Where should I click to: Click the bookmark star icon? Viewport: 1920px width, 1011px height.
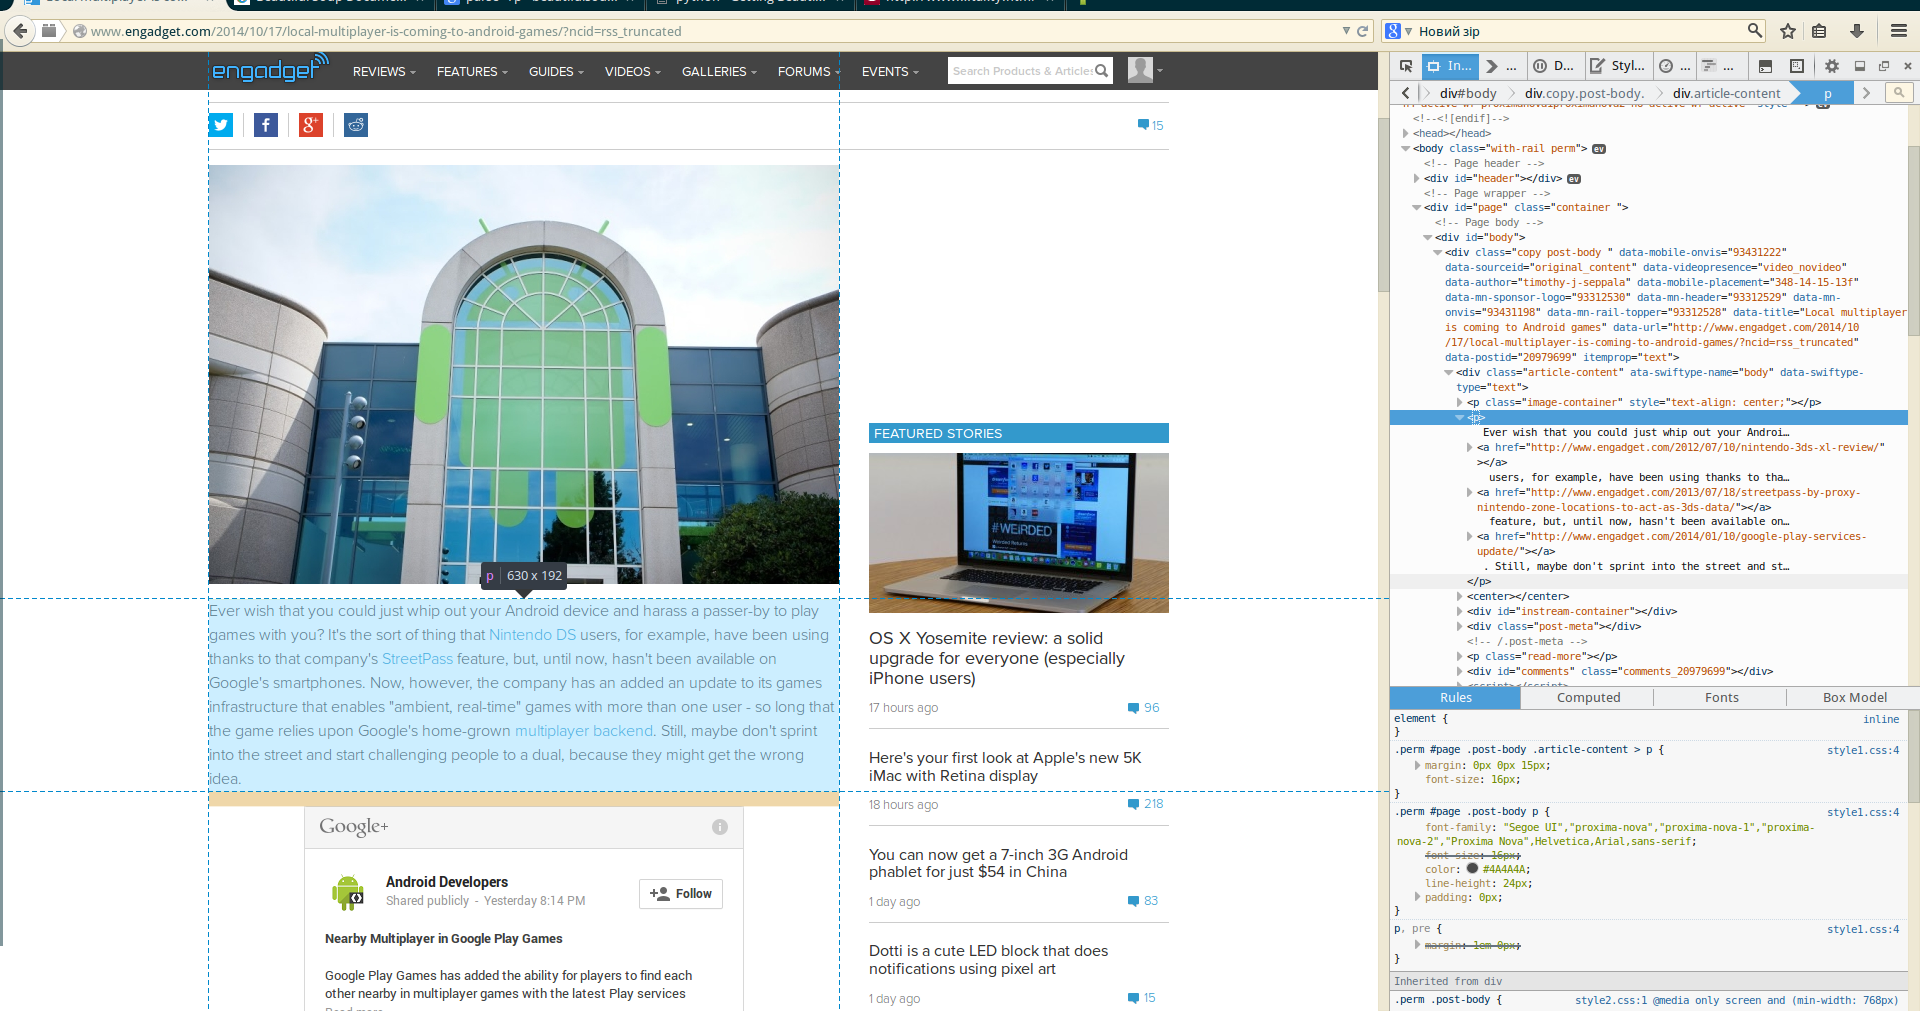[x=1788, y=31]
